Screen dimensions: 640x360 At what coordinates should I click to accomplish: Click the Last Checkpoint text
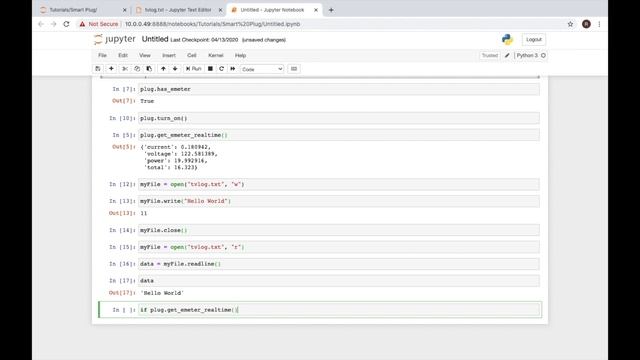204,40
